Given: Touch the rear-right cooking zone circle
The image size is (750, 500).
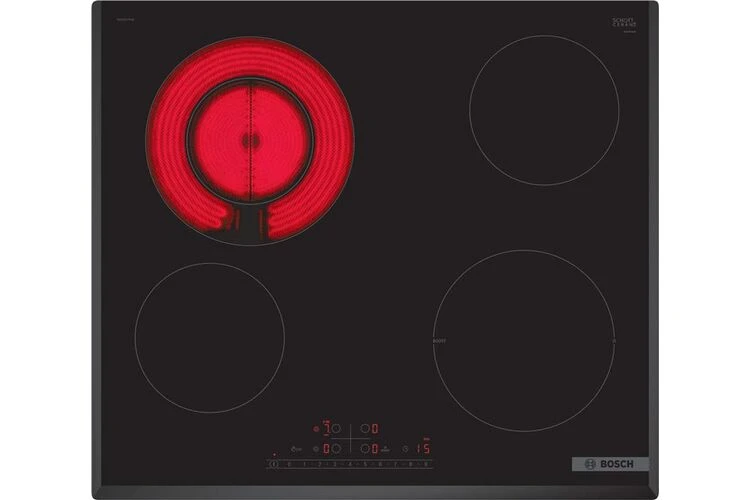Looking at the screenshot, I should [541, 102].
